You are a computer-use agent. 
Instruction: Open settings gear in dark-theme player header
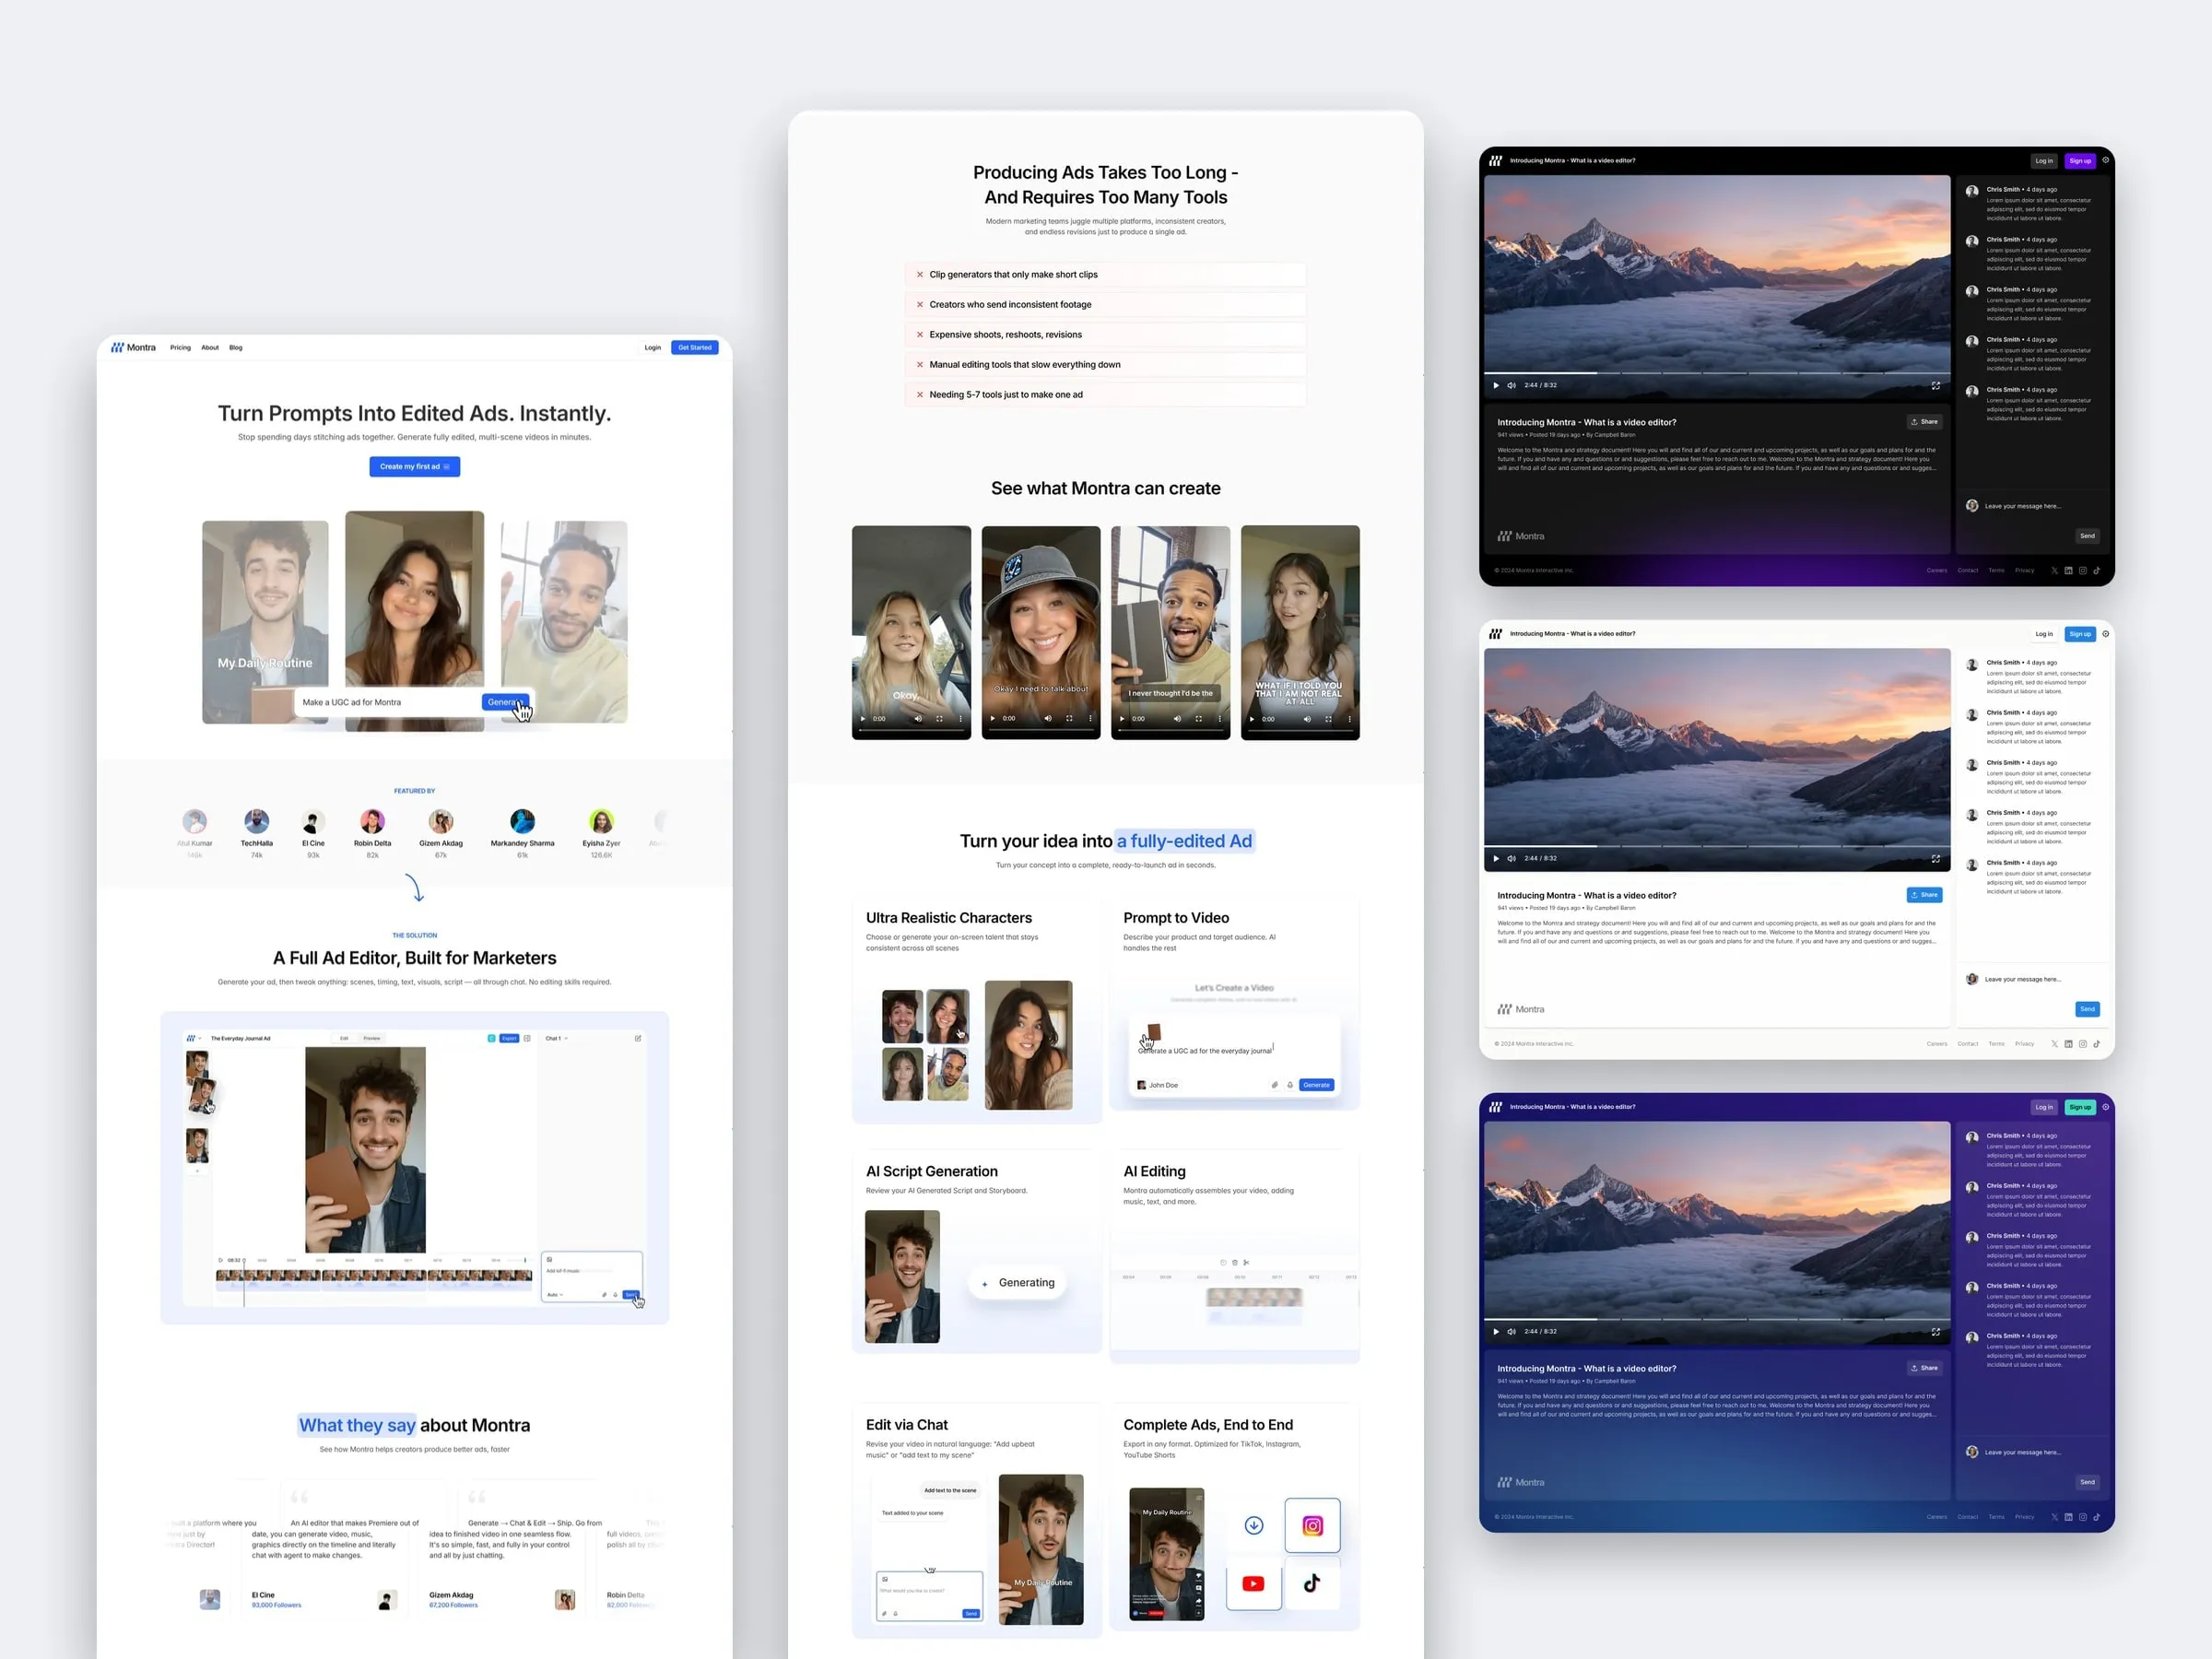[x=2105, y=160]
